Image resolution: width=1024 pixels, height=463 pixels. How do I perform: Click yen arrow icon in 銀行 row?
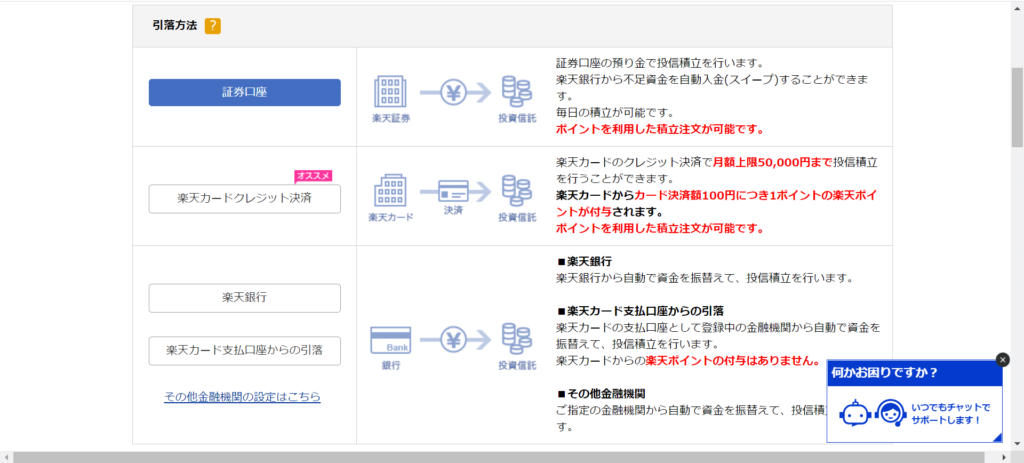point(455,340)
